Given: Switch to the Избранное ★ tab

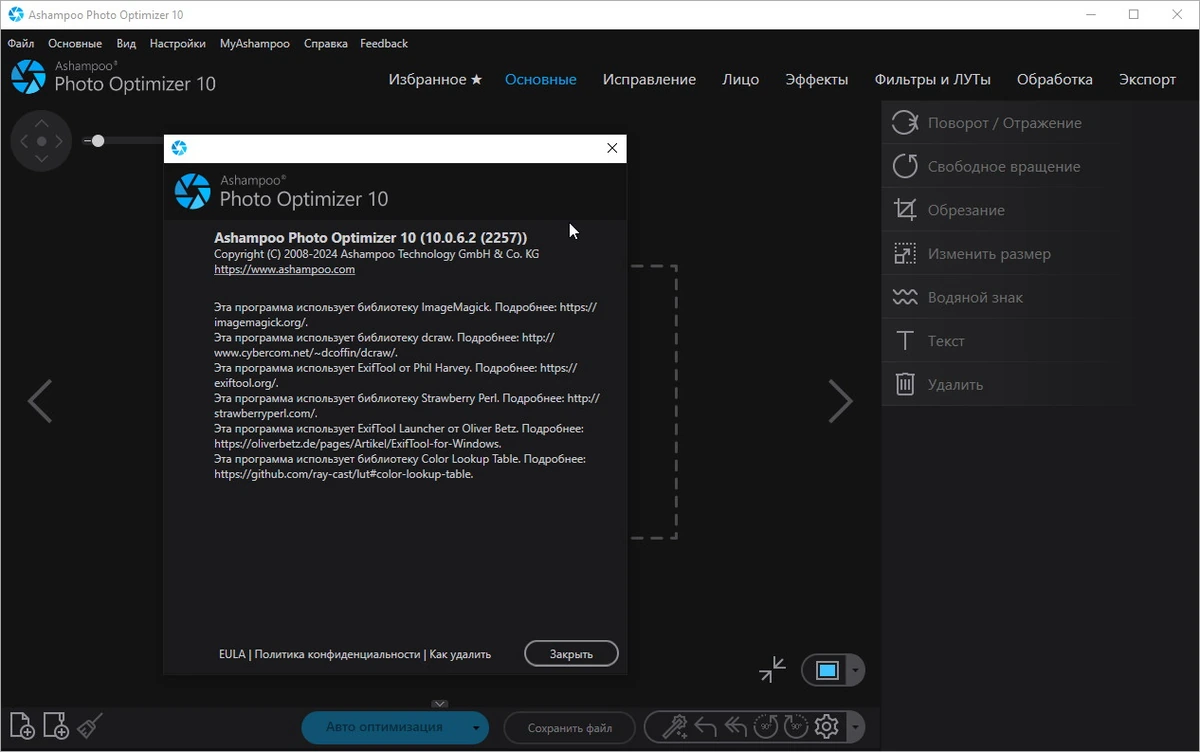Looking at the screenshot, I should (x=435, y=80).
